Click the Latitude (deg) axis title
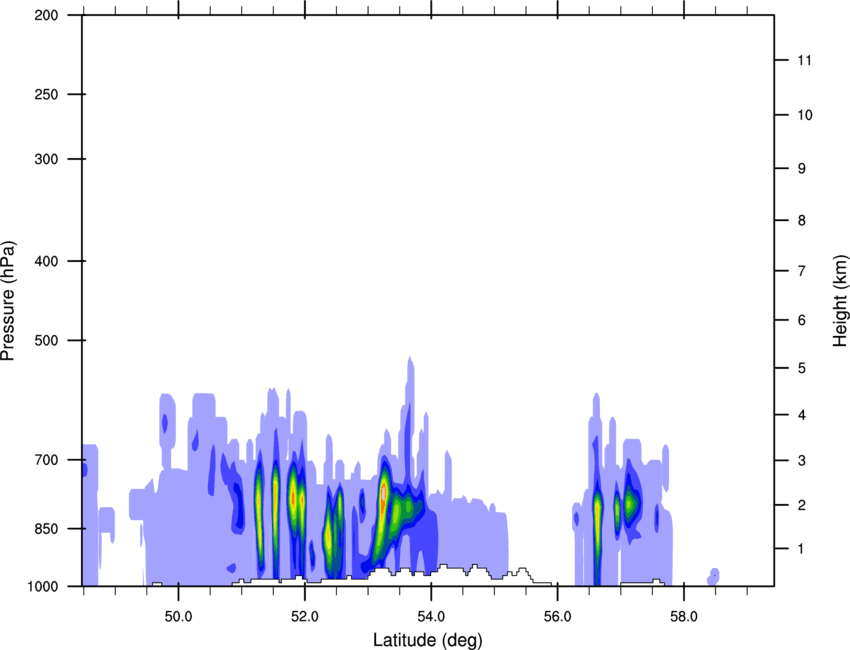 428,640
